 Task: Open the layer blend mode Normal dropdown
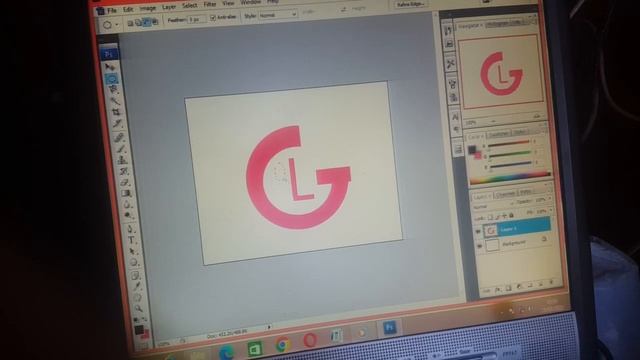493,205
